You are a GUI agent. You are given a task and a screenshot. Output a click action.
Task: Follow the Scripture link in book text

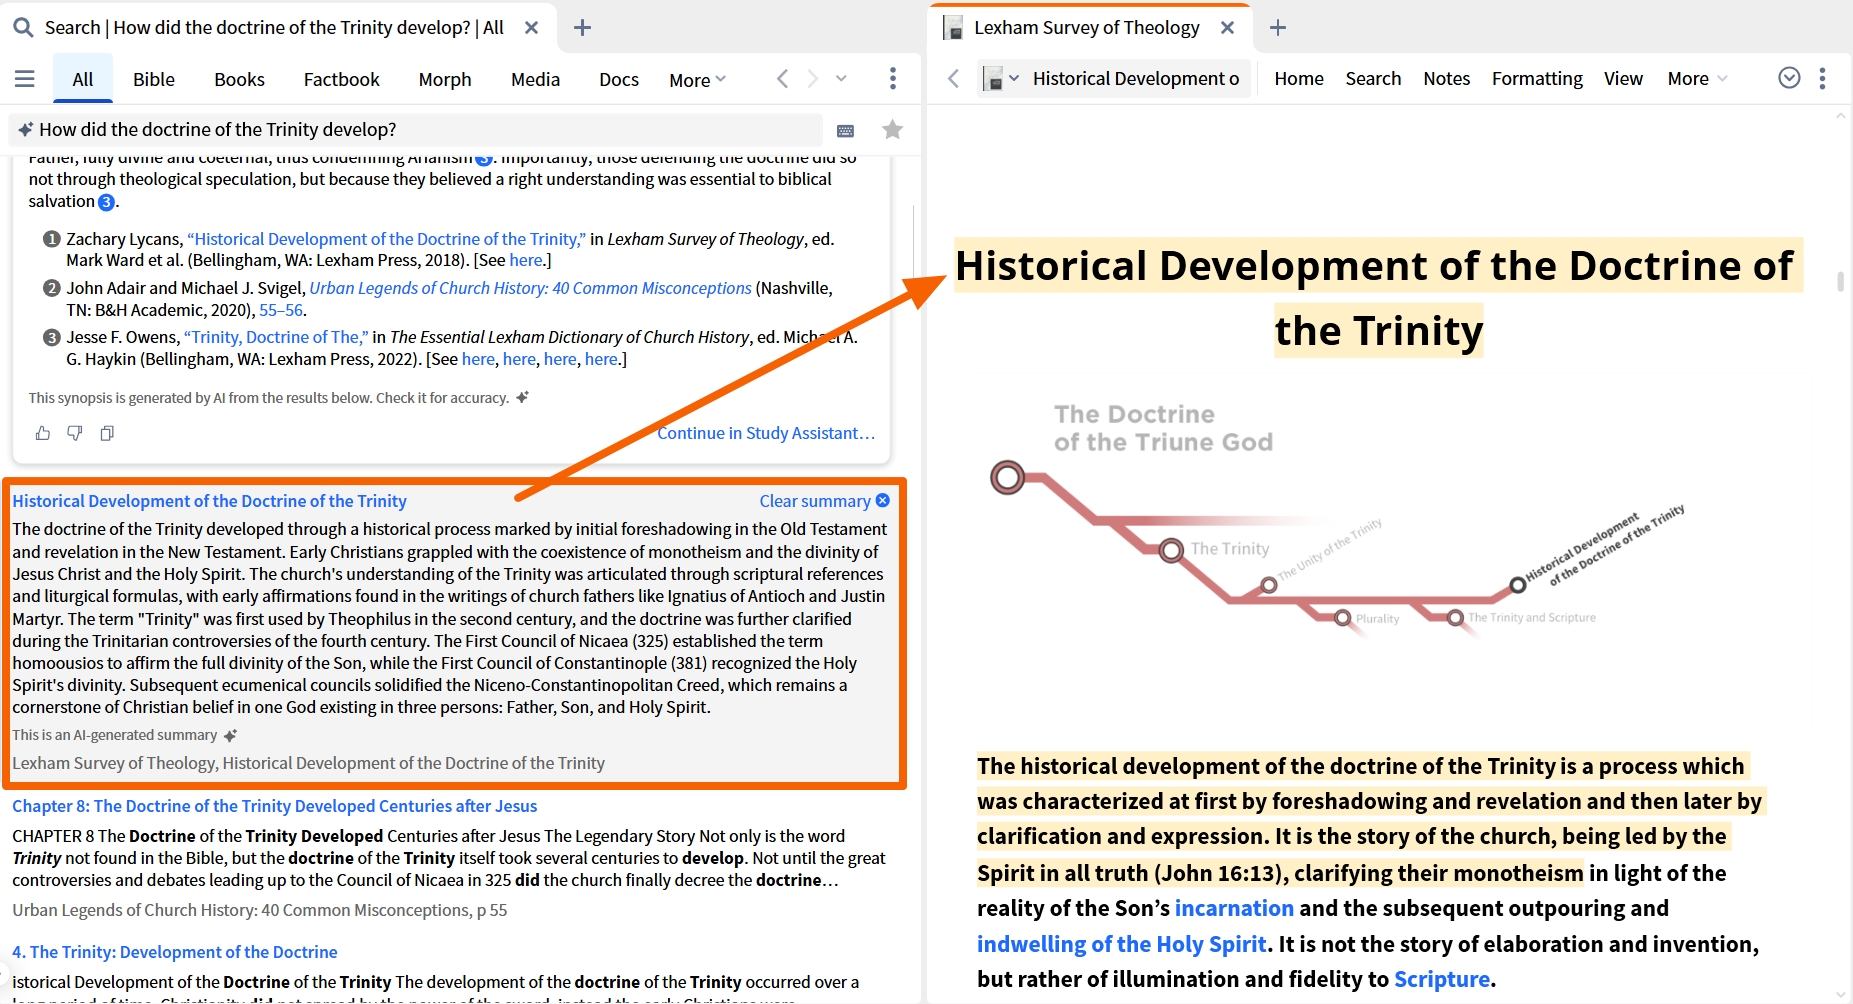(1442, 979)
